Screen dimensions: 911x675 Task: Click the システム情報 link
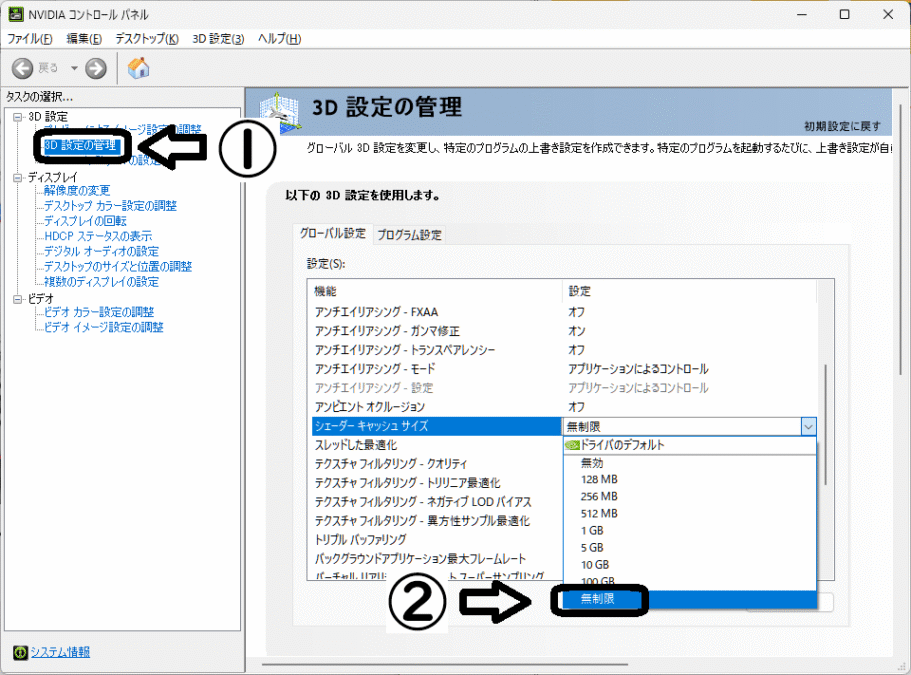(60, 652)
